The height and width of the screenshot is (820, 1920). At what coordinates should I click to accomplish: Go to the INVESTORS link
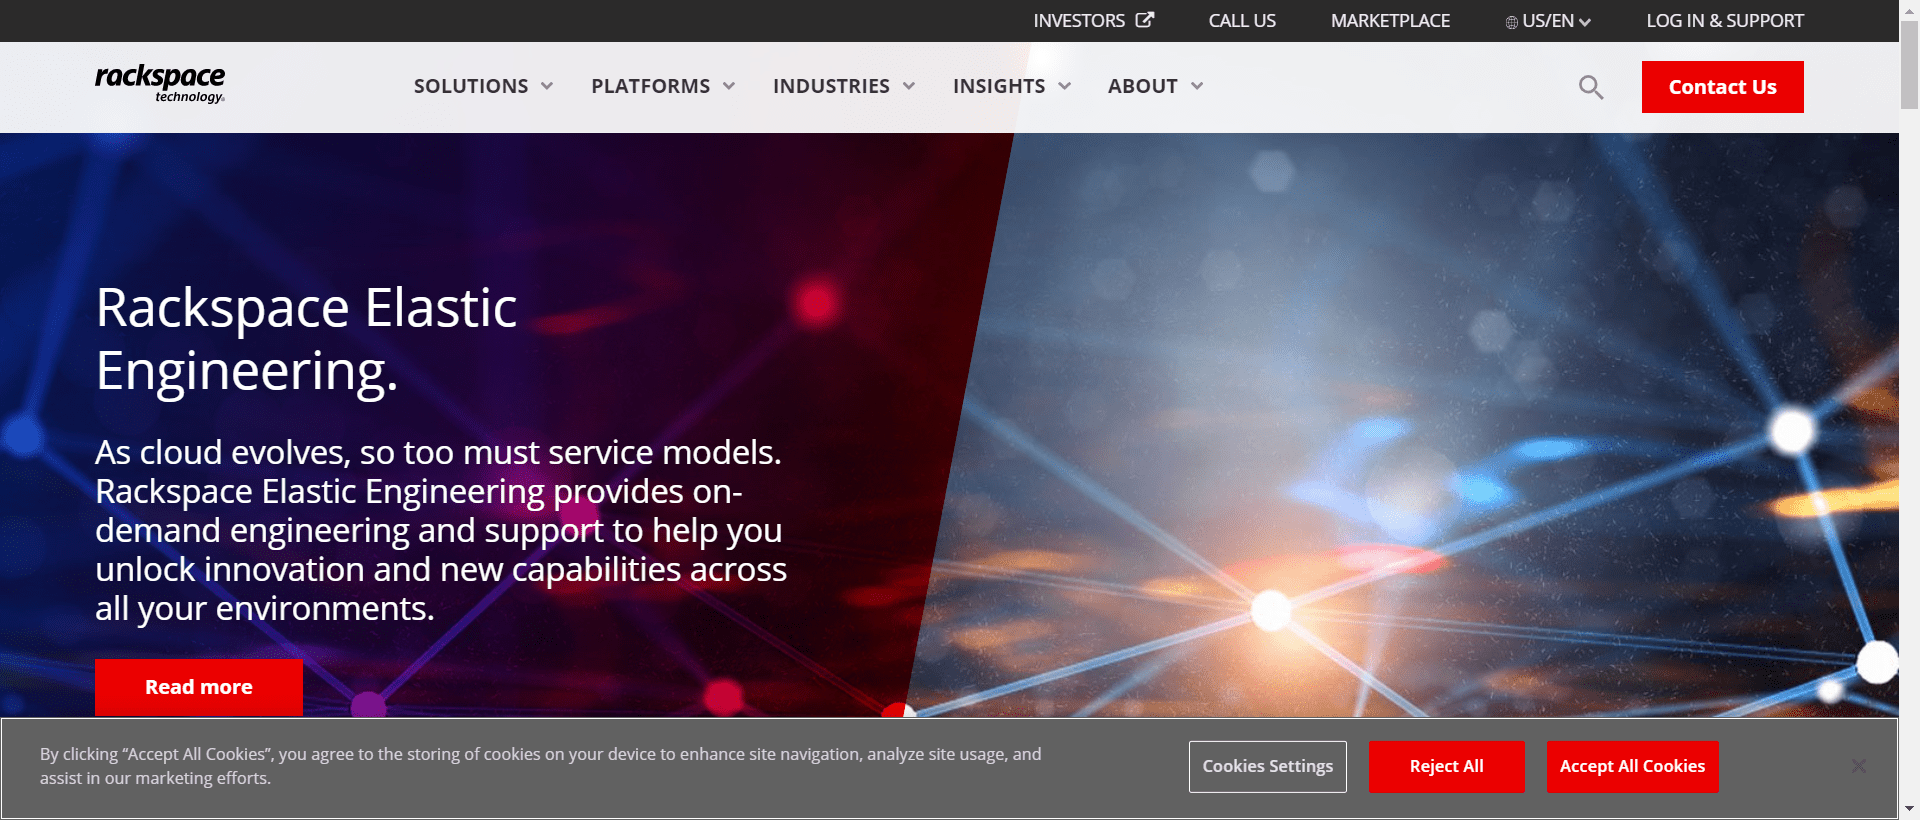point(1079,21)
